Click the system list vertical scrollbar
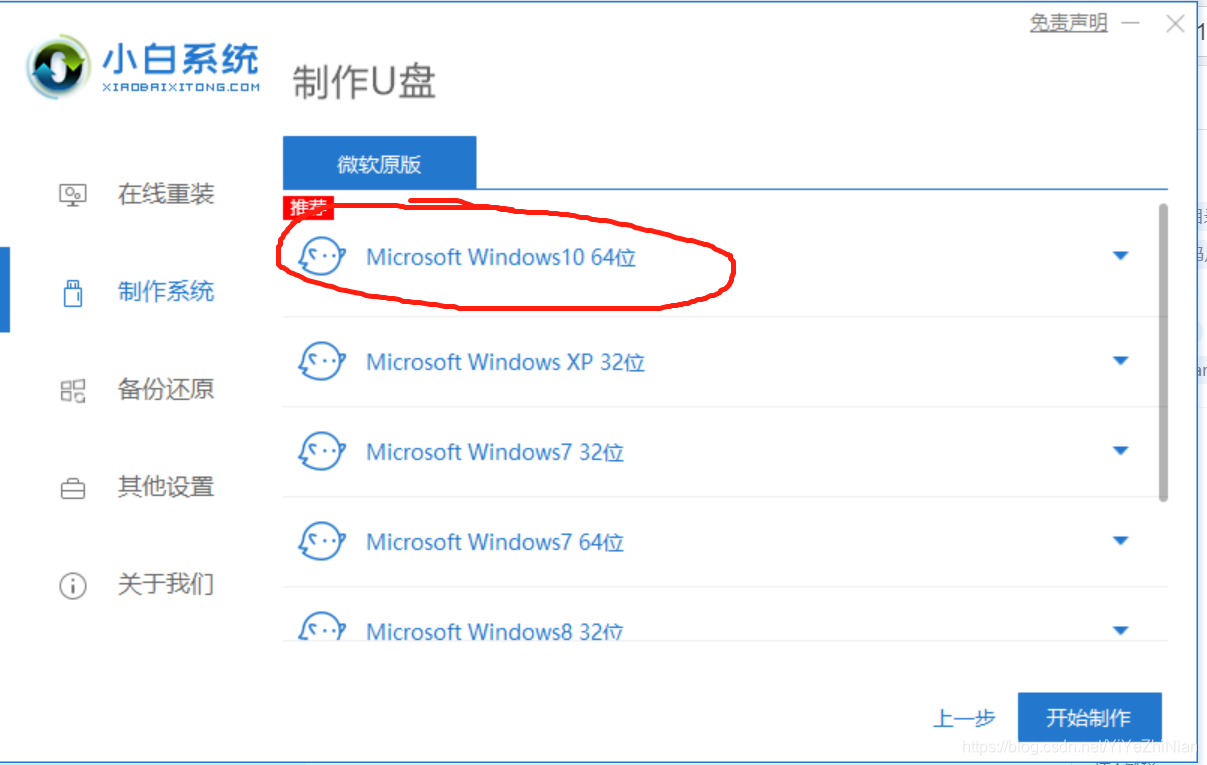The height and width of the screenshot is (765, 1207). (x=1163, y=352)
